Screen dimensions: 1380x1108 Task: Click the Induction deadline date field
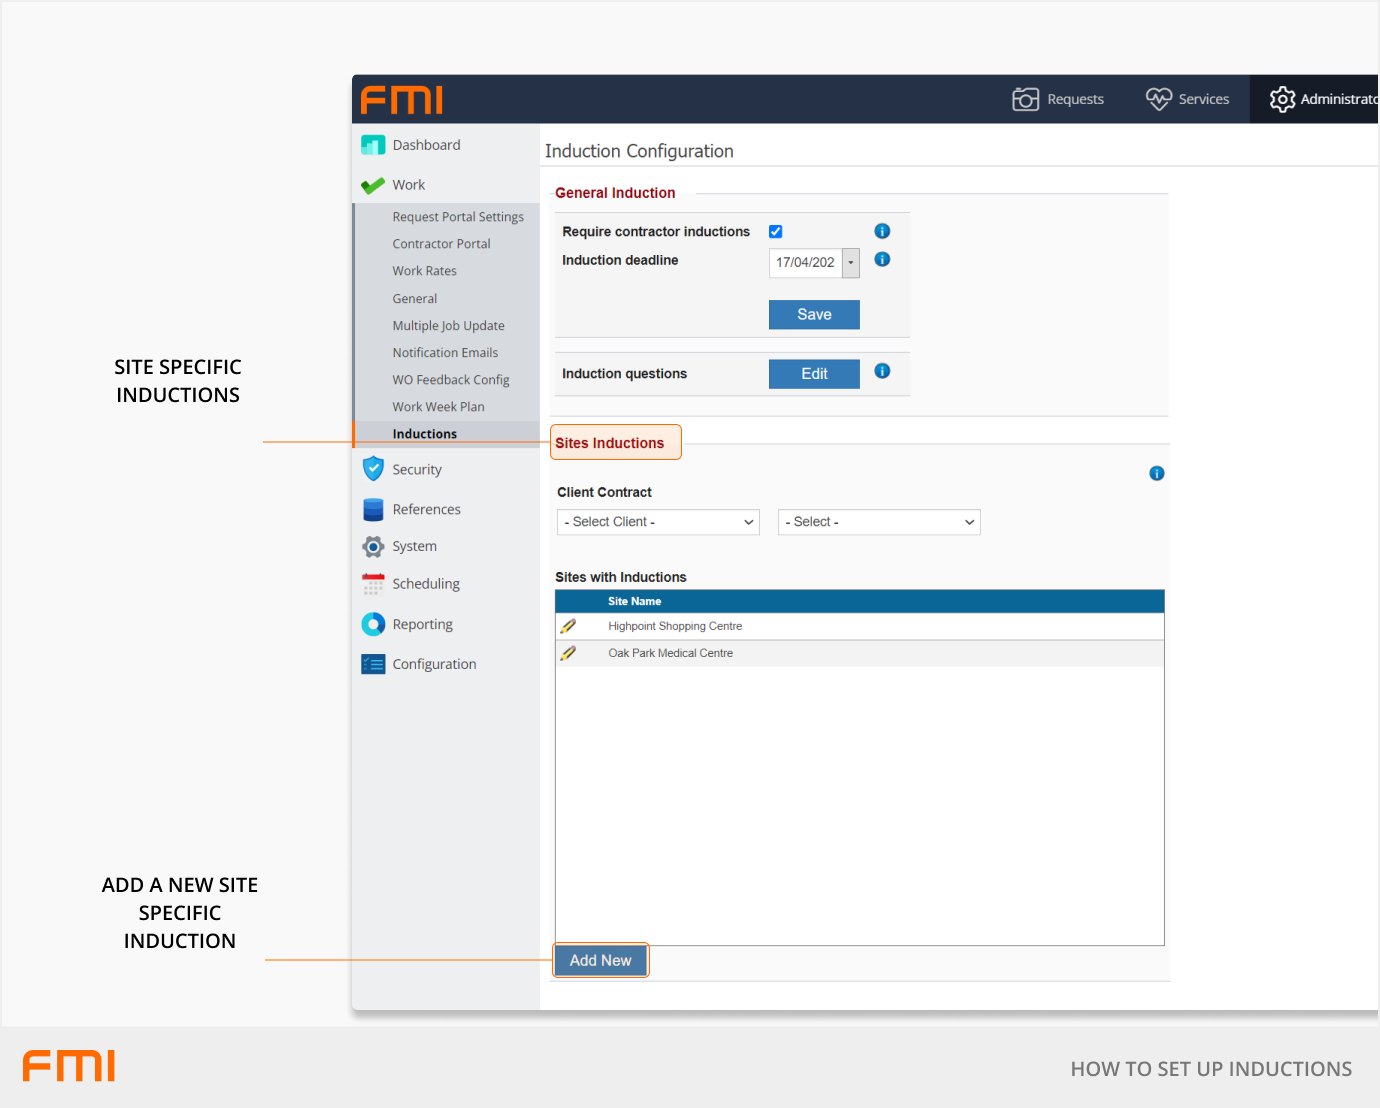coord(805,263)
